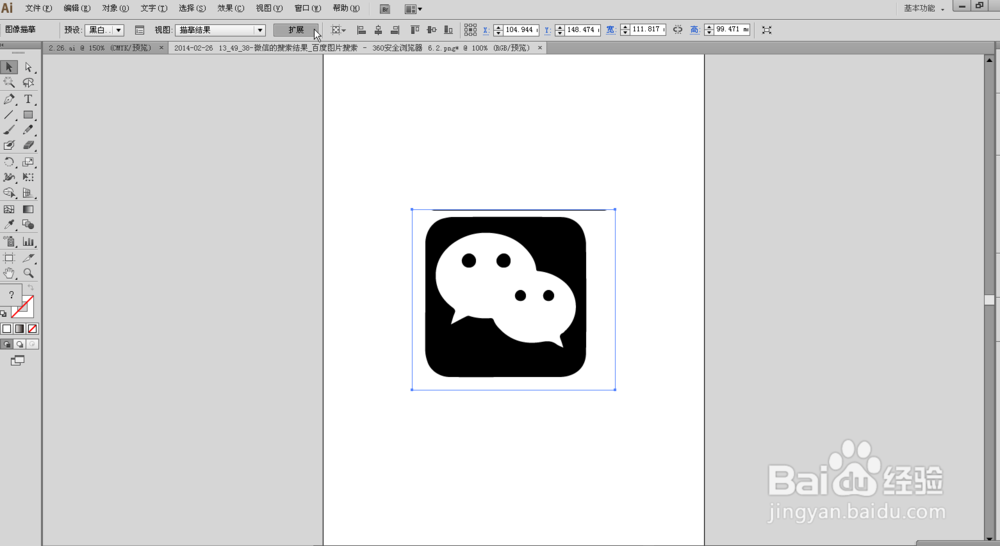Open the 文件 menu

tap(38, 8)
